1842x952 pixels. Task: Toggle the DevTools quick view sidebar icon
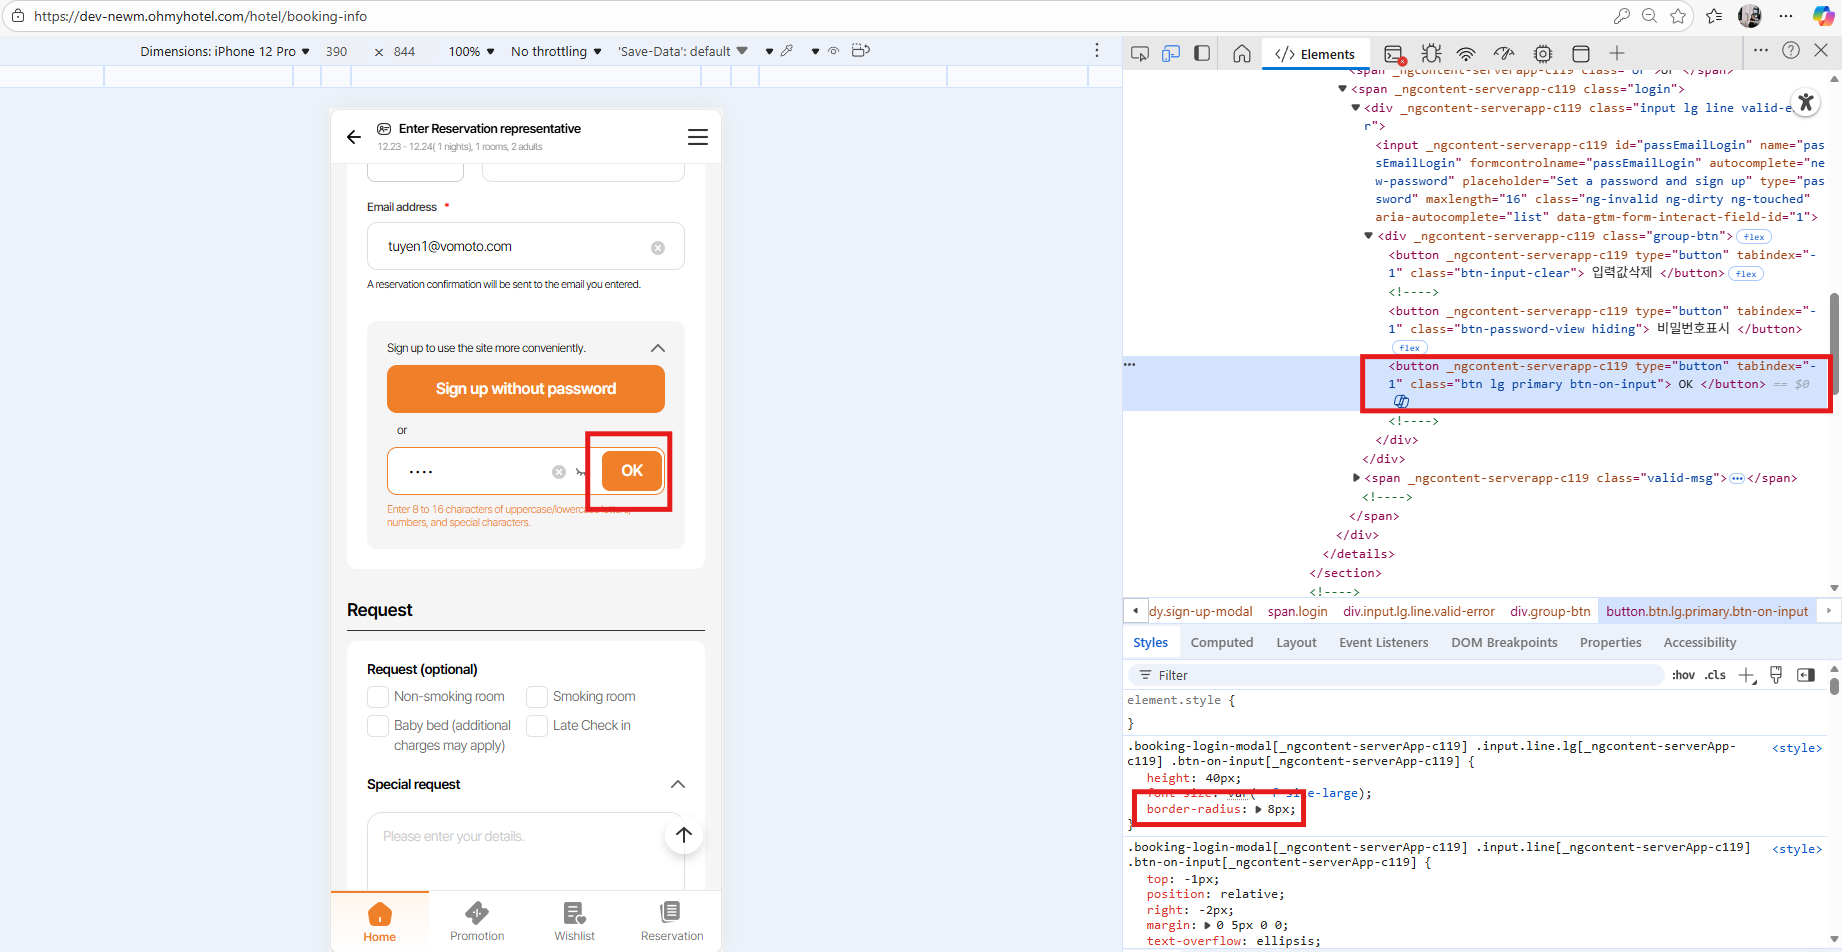pyautogui.click(x=1202, y=54)
